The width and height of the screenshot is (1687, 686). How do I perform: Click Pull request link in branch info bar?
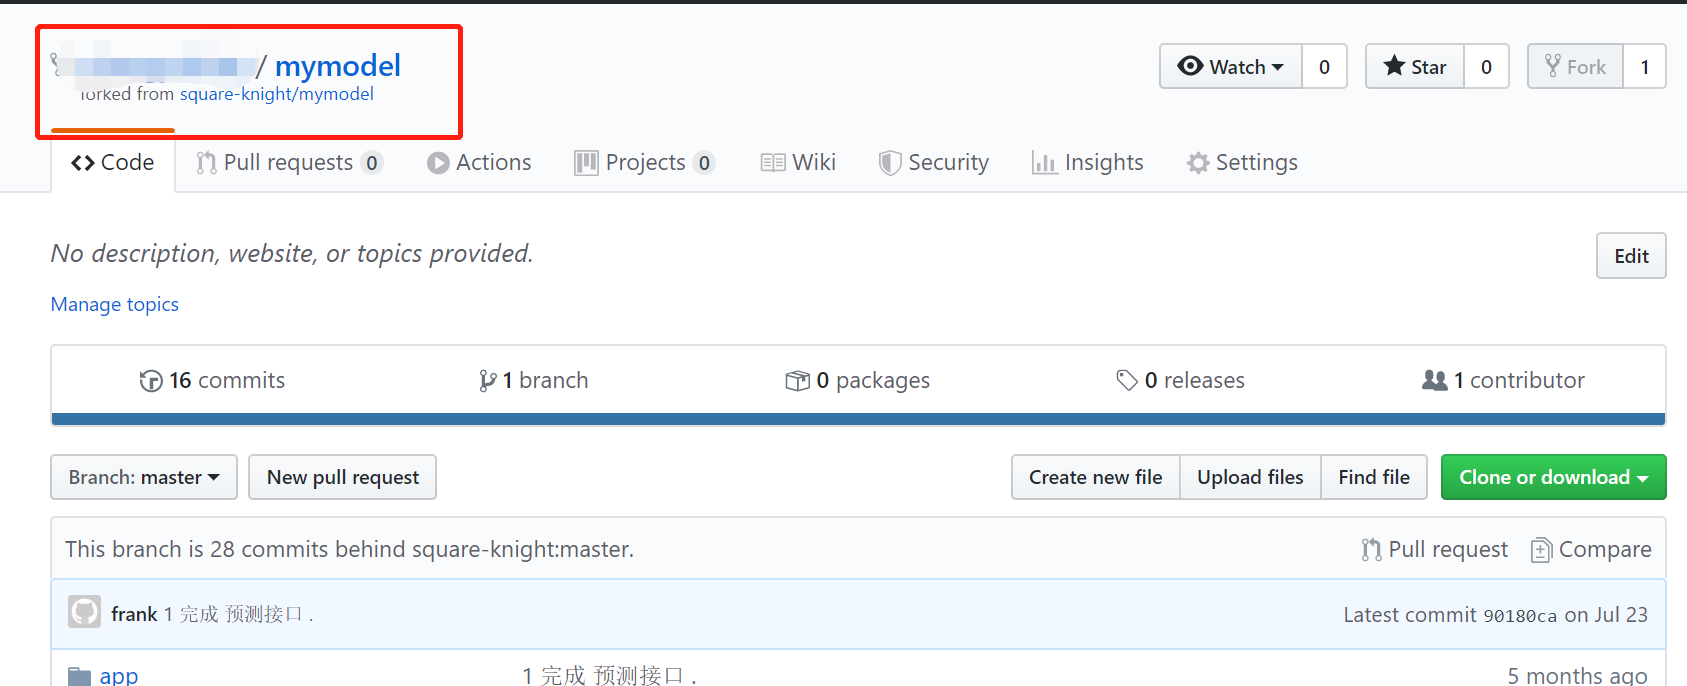pyautogui.click(x=1435, y=549)
